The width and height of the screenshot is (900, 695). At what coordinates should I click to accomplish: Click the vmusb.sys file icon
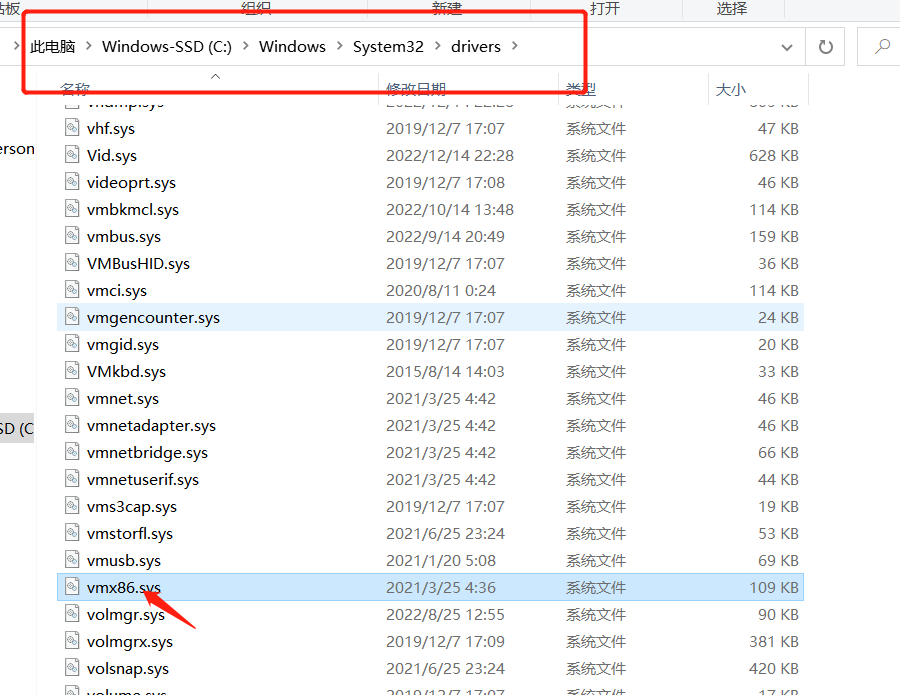pyautogui.click(x=72, y=559)
